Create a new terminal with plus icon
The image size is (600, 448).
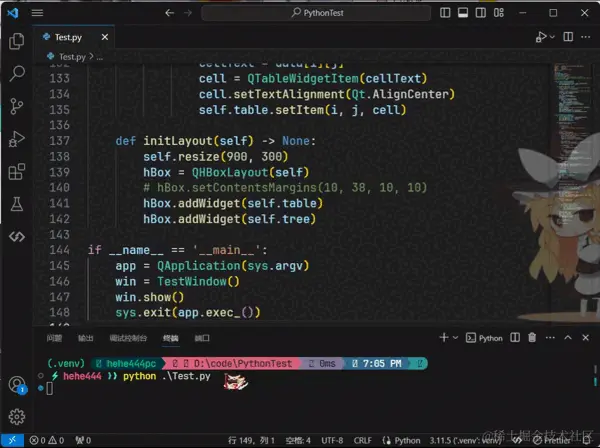(x=444, y=337)
